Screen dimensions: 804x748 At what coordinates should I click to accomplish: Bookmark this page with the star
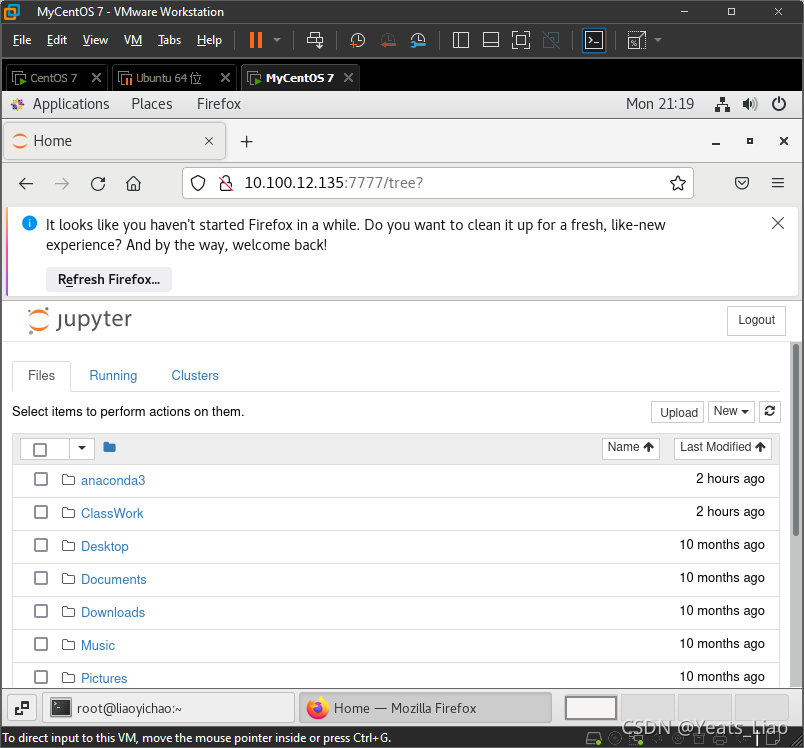point(678,183)
